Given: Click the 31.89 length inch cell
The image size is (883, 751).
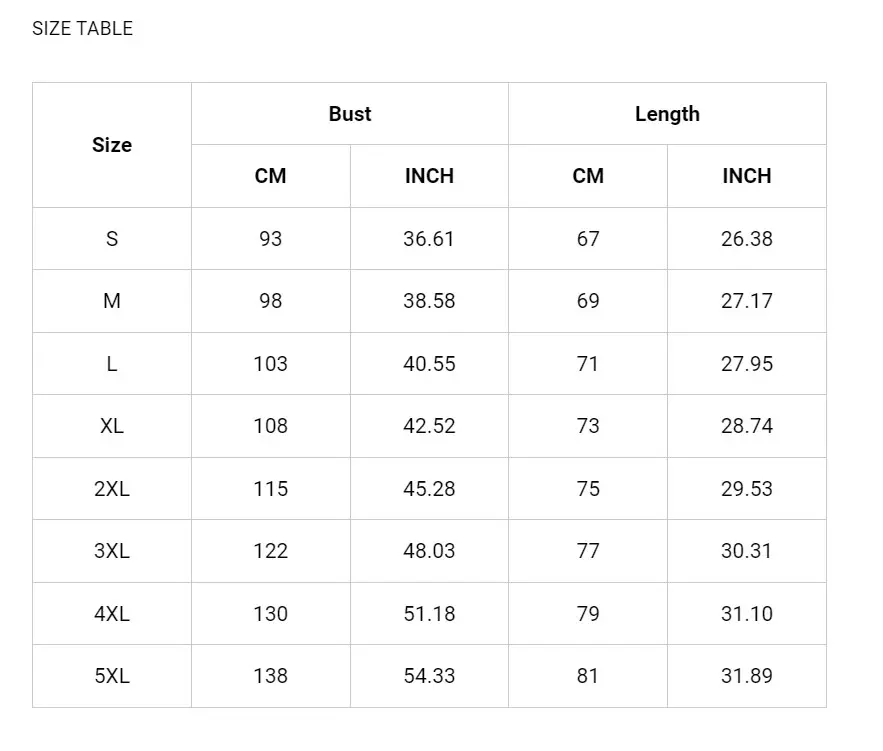Looking at the screenshot, I should (x=747, y=676).
